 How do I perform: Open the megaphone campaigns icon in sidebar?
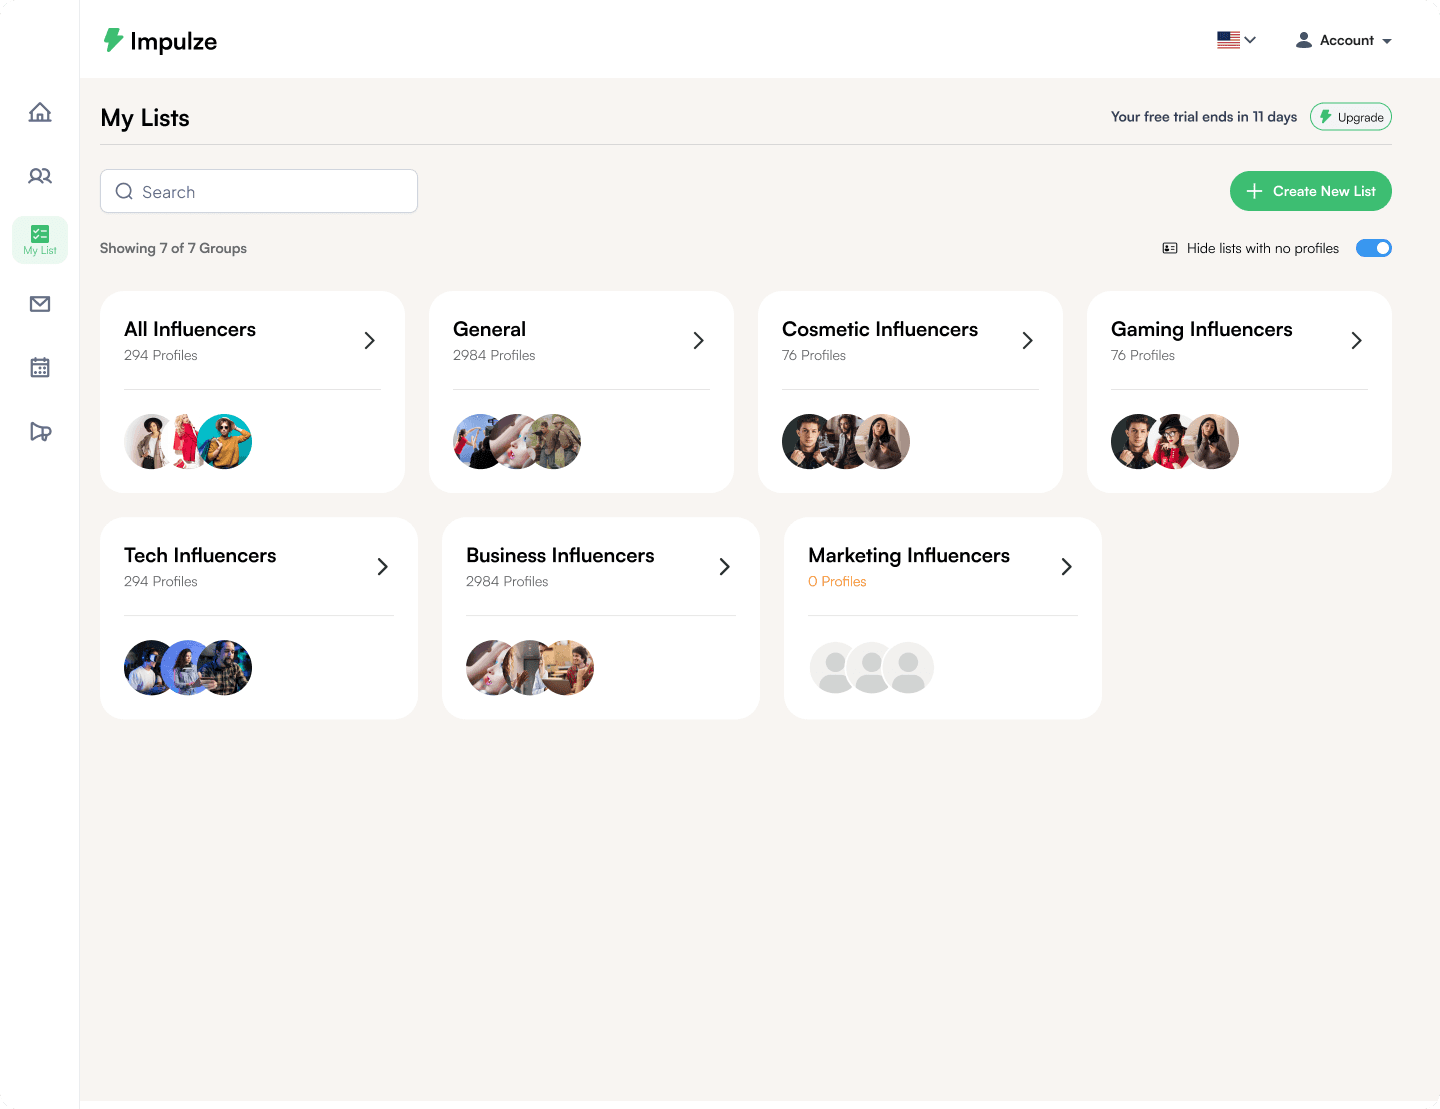pos(40,432)
